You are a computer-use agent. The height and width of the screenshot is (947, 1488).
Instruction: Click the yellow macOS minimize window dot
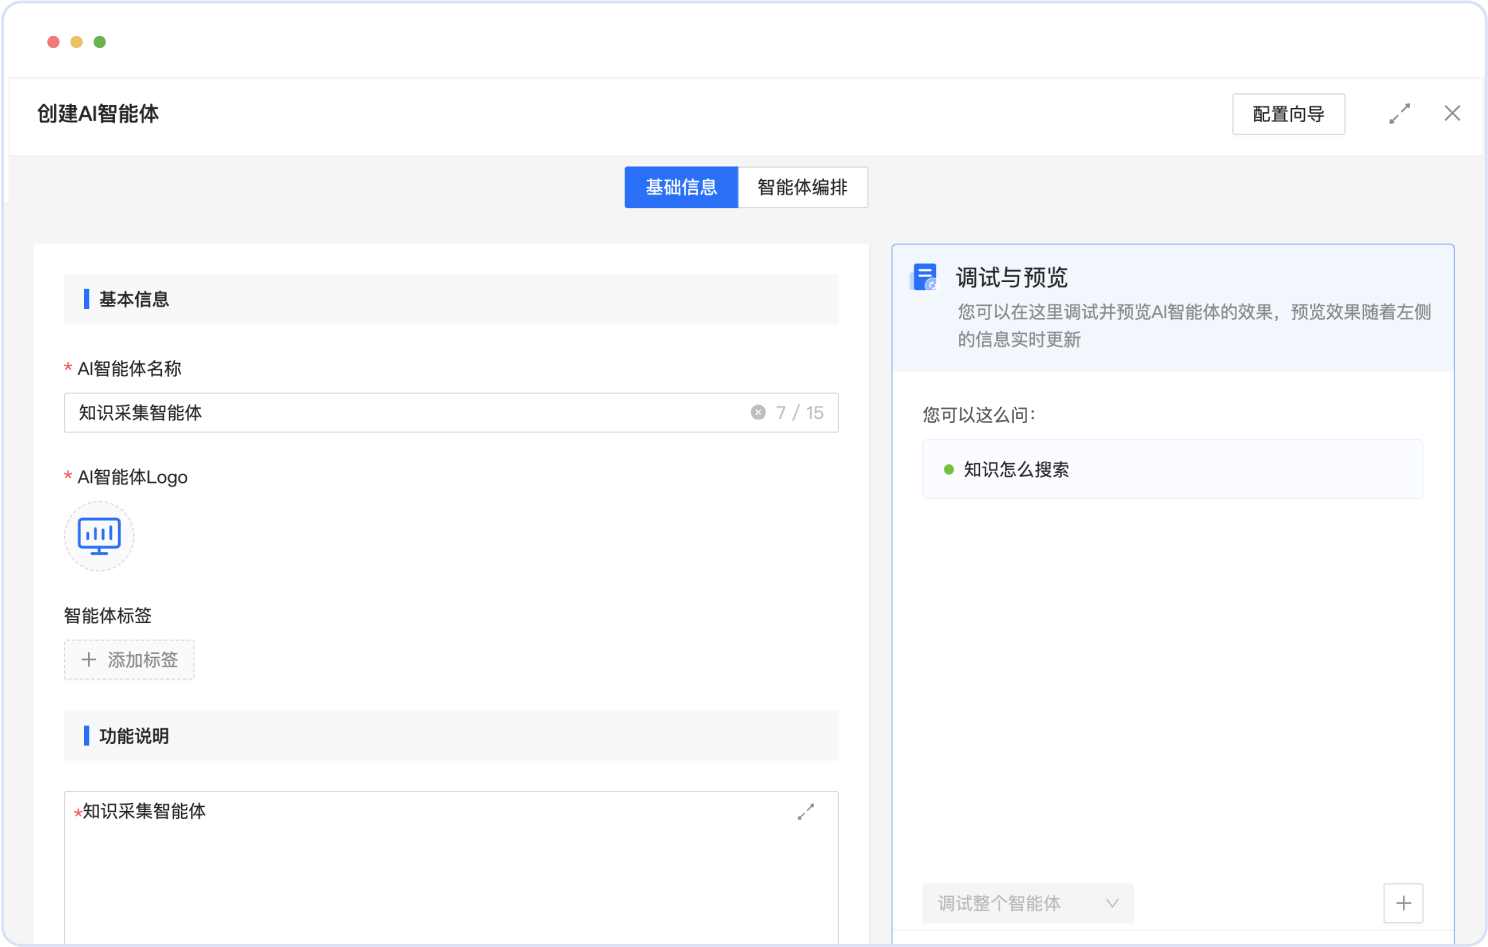(76, 42)
